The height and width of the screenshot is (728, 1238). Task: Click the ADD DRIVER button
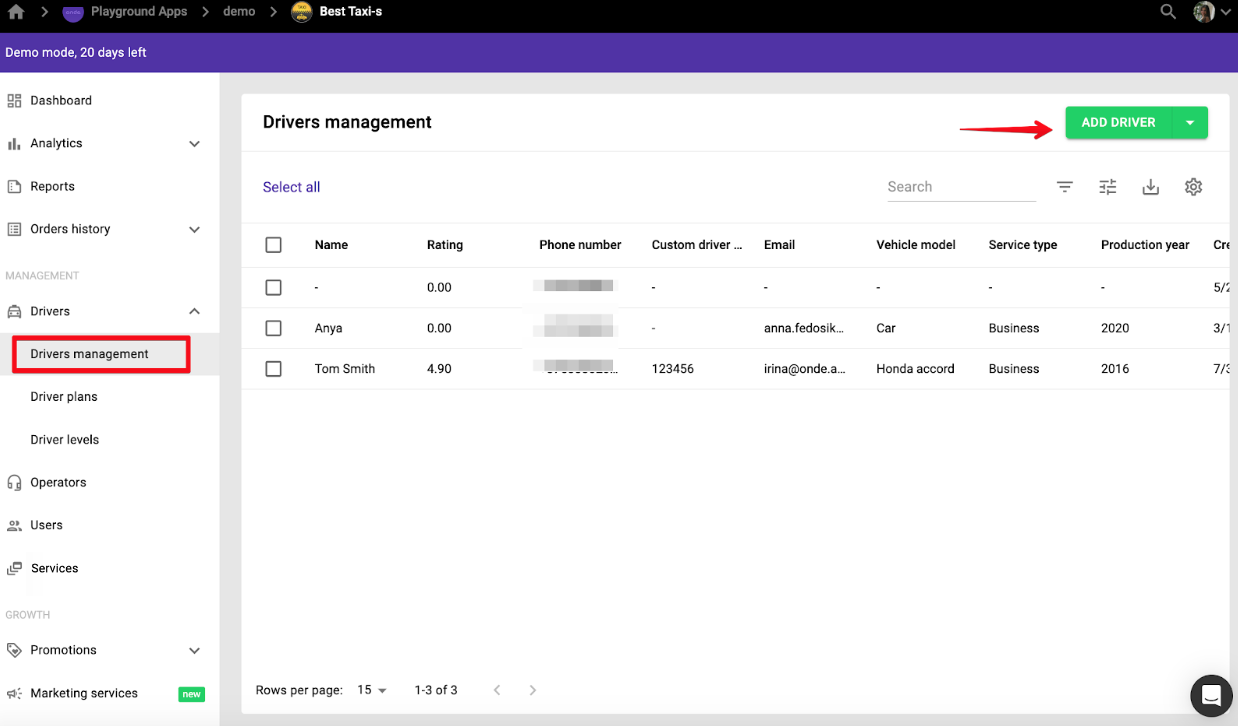click(x=1118, y=123)
